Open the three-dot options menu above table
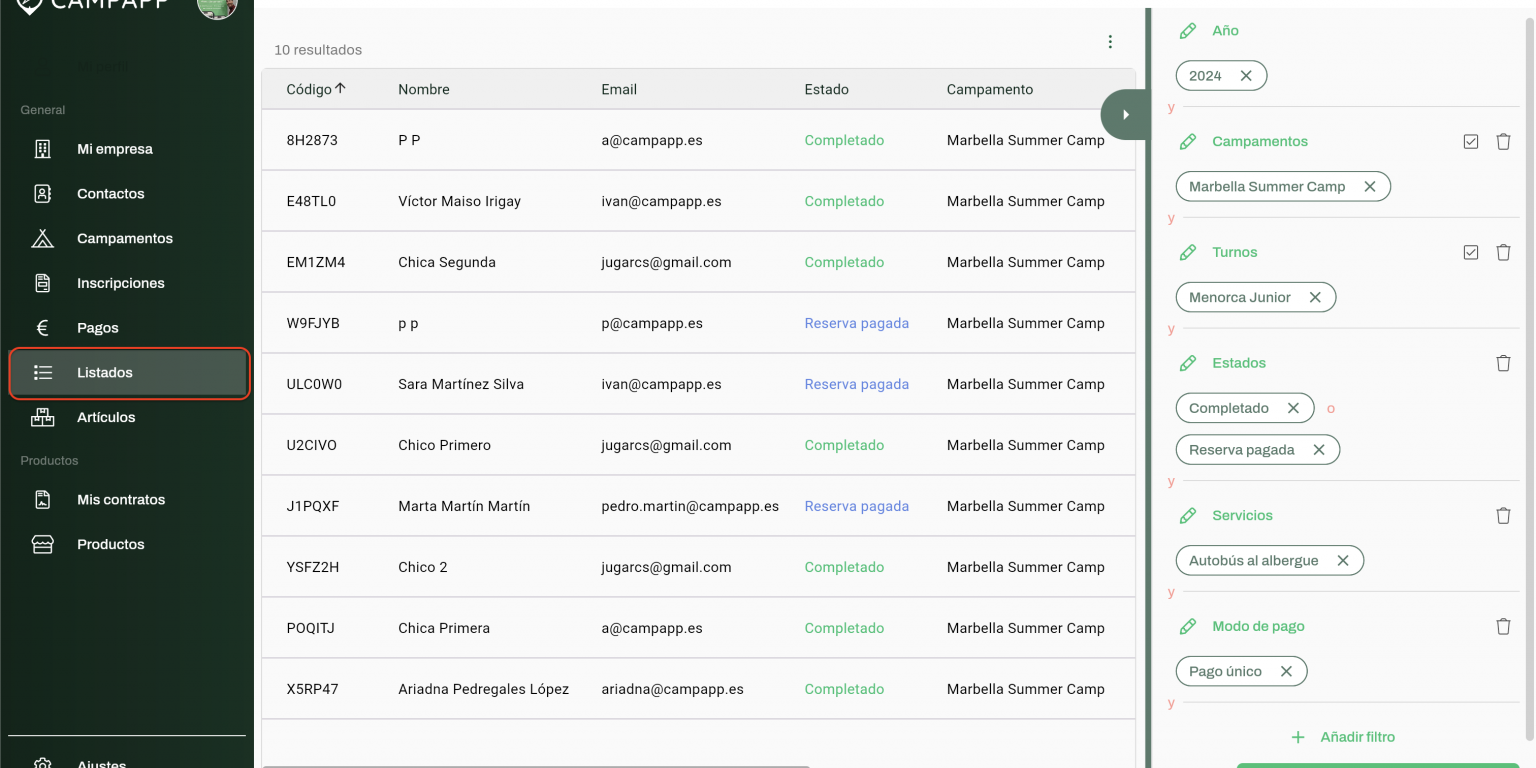This screenshot has width=1536, height=768. point(1109,42)
